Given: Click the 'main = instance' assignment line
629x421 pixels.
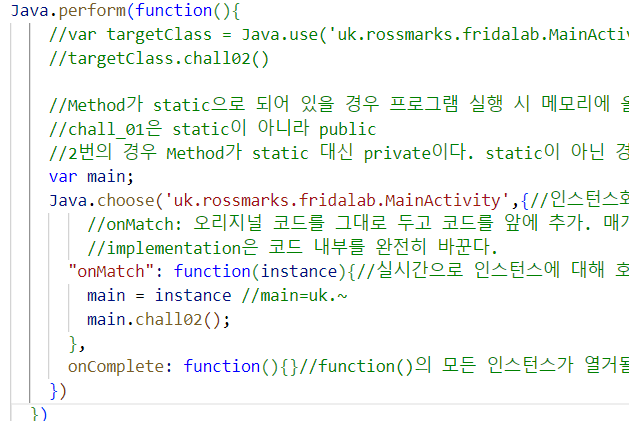Looking at the screenshot, I should pyautogui.click(x=217, y=295).
